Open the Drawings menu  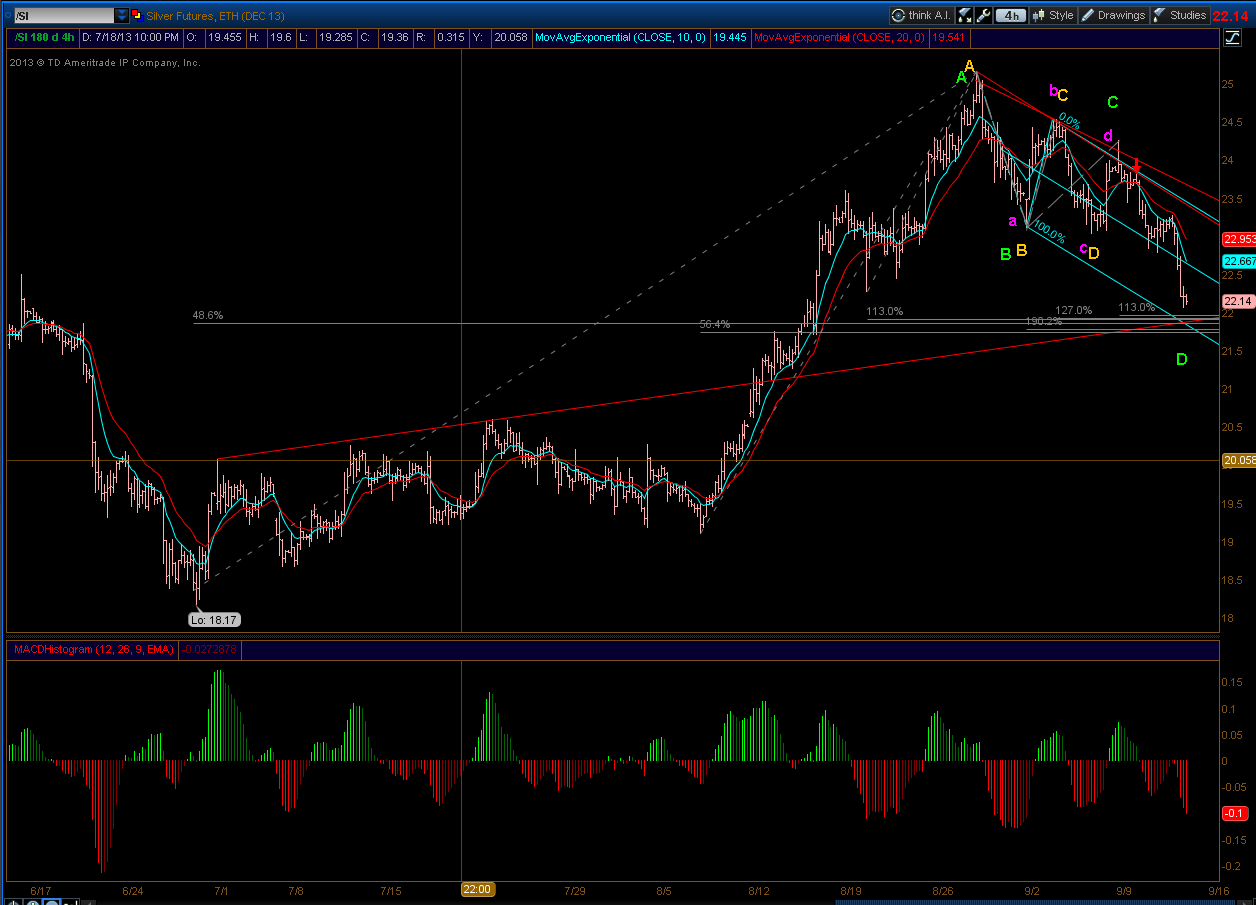tap(1113, 15)
